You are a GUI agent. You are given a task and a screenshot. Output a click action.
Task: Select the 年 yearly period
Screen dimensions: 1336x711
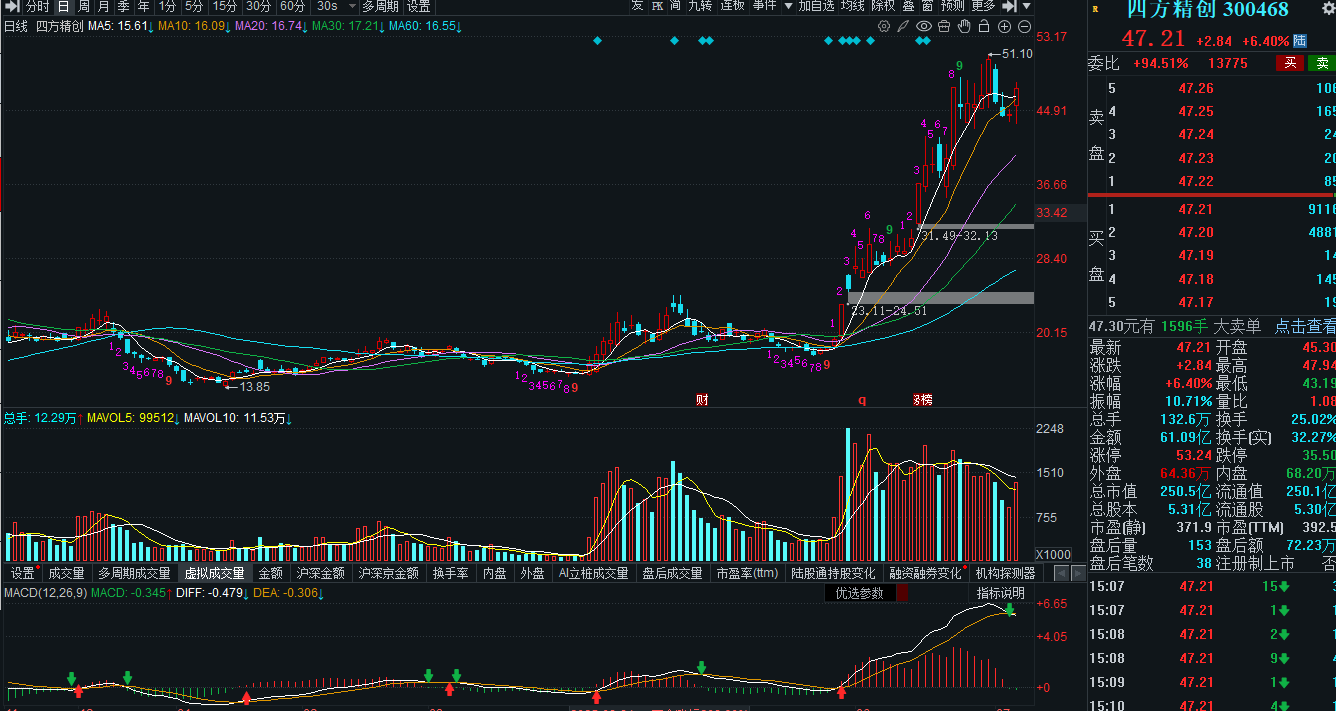tap(144, 6)
